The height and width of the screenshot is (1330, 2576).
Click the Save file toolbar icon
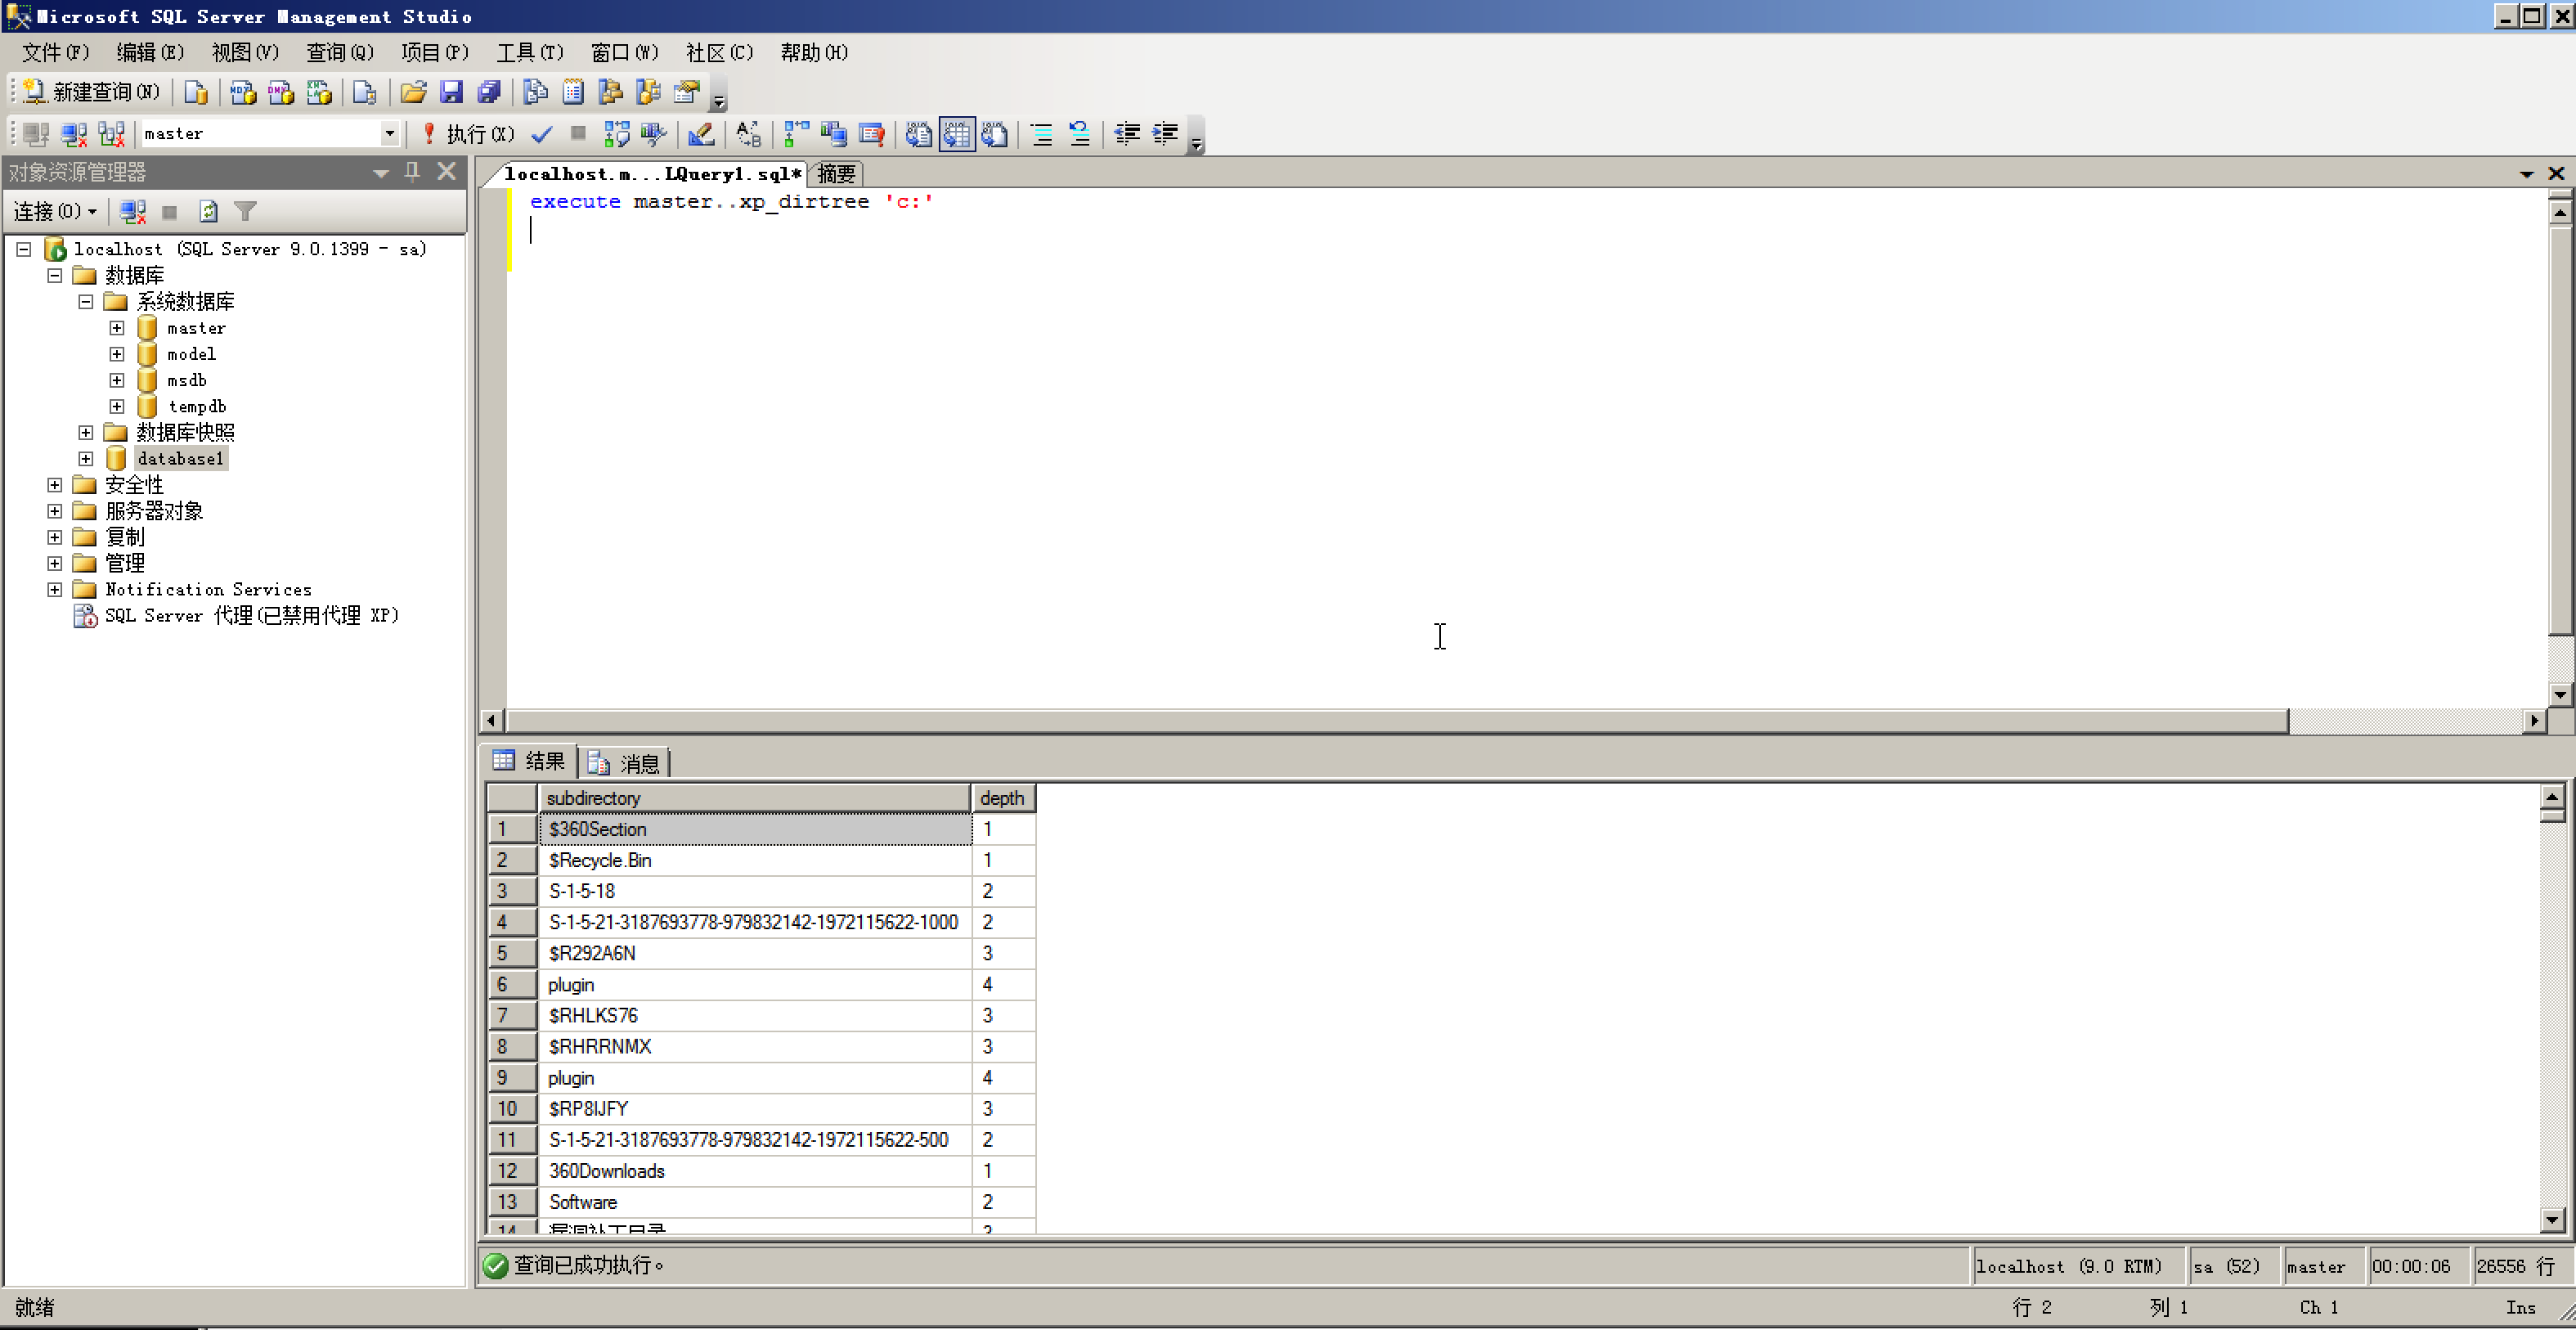pyautogui.click(x=451, y=92)
